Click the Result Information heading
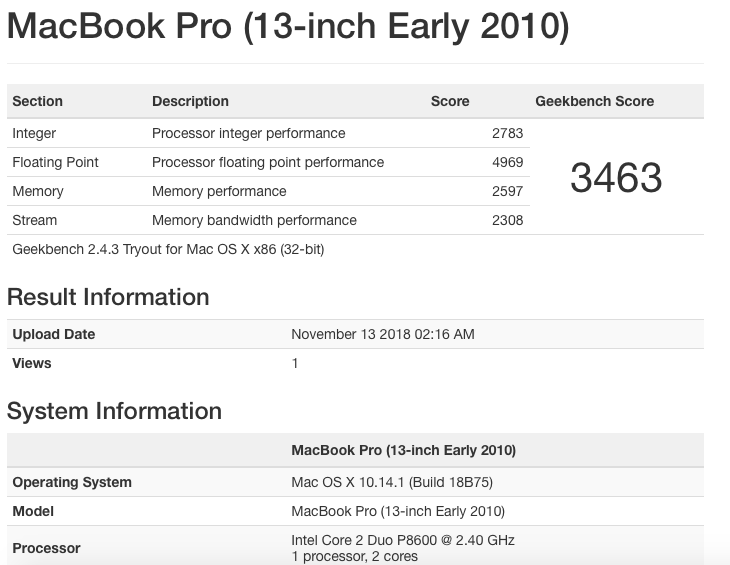The height and width of the screenshot is (565, 730). point(108,297)
